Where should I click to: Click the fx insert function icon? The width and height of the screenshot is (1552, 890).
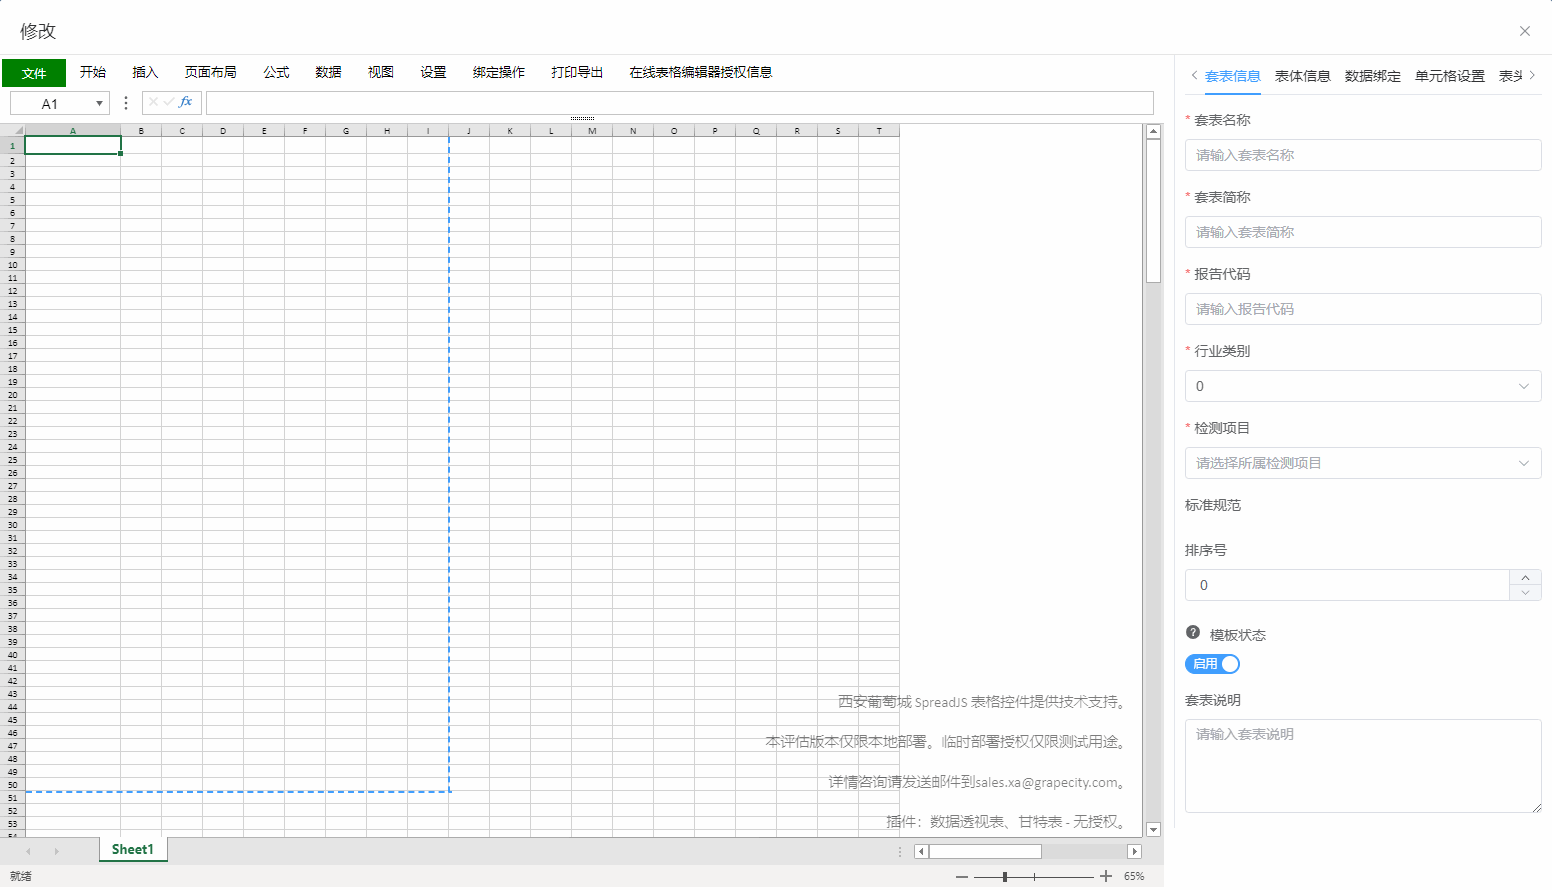point(186,102)
